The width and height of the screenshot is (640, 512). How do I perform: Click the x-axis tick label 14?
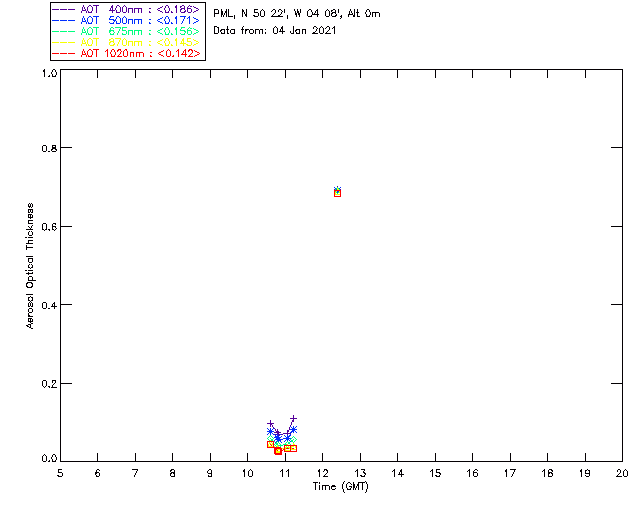(398, 473)
